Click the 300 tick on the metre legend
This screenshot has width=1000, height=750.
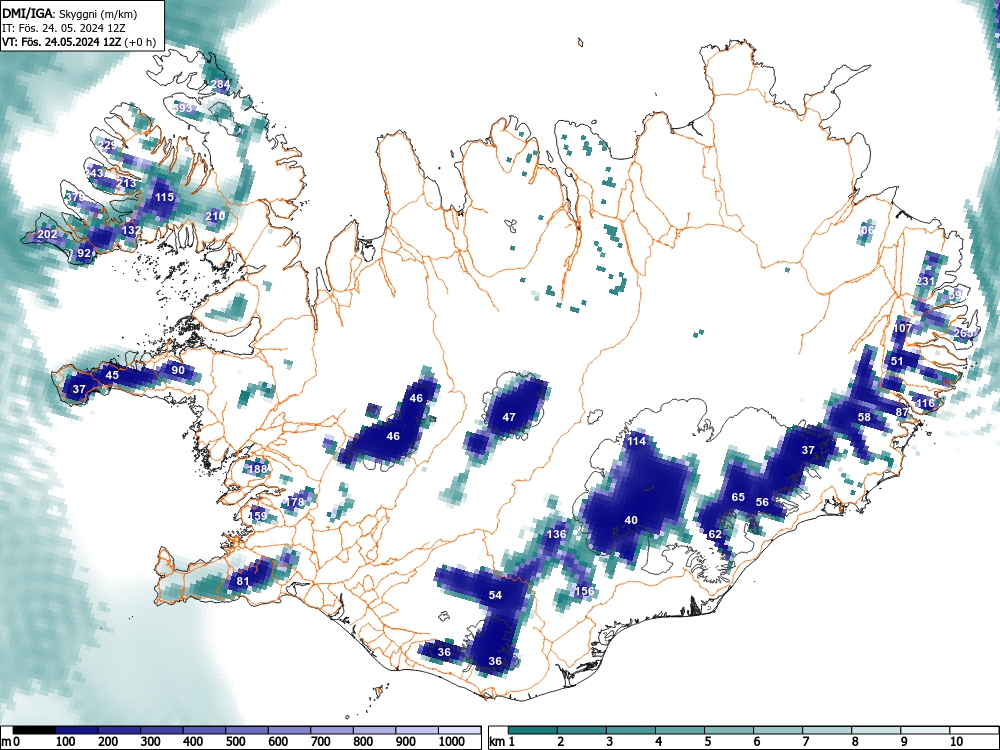point(151,742)
